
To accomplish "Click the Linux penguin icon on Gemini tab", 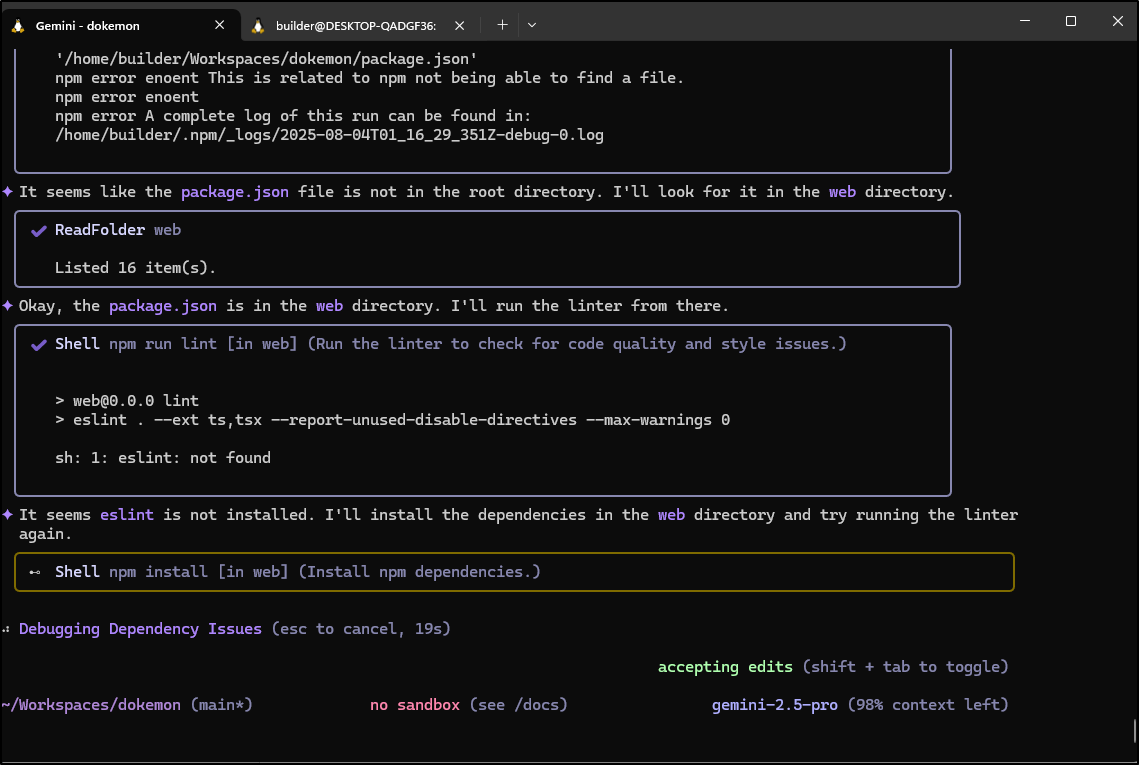I will click(18, 25).
